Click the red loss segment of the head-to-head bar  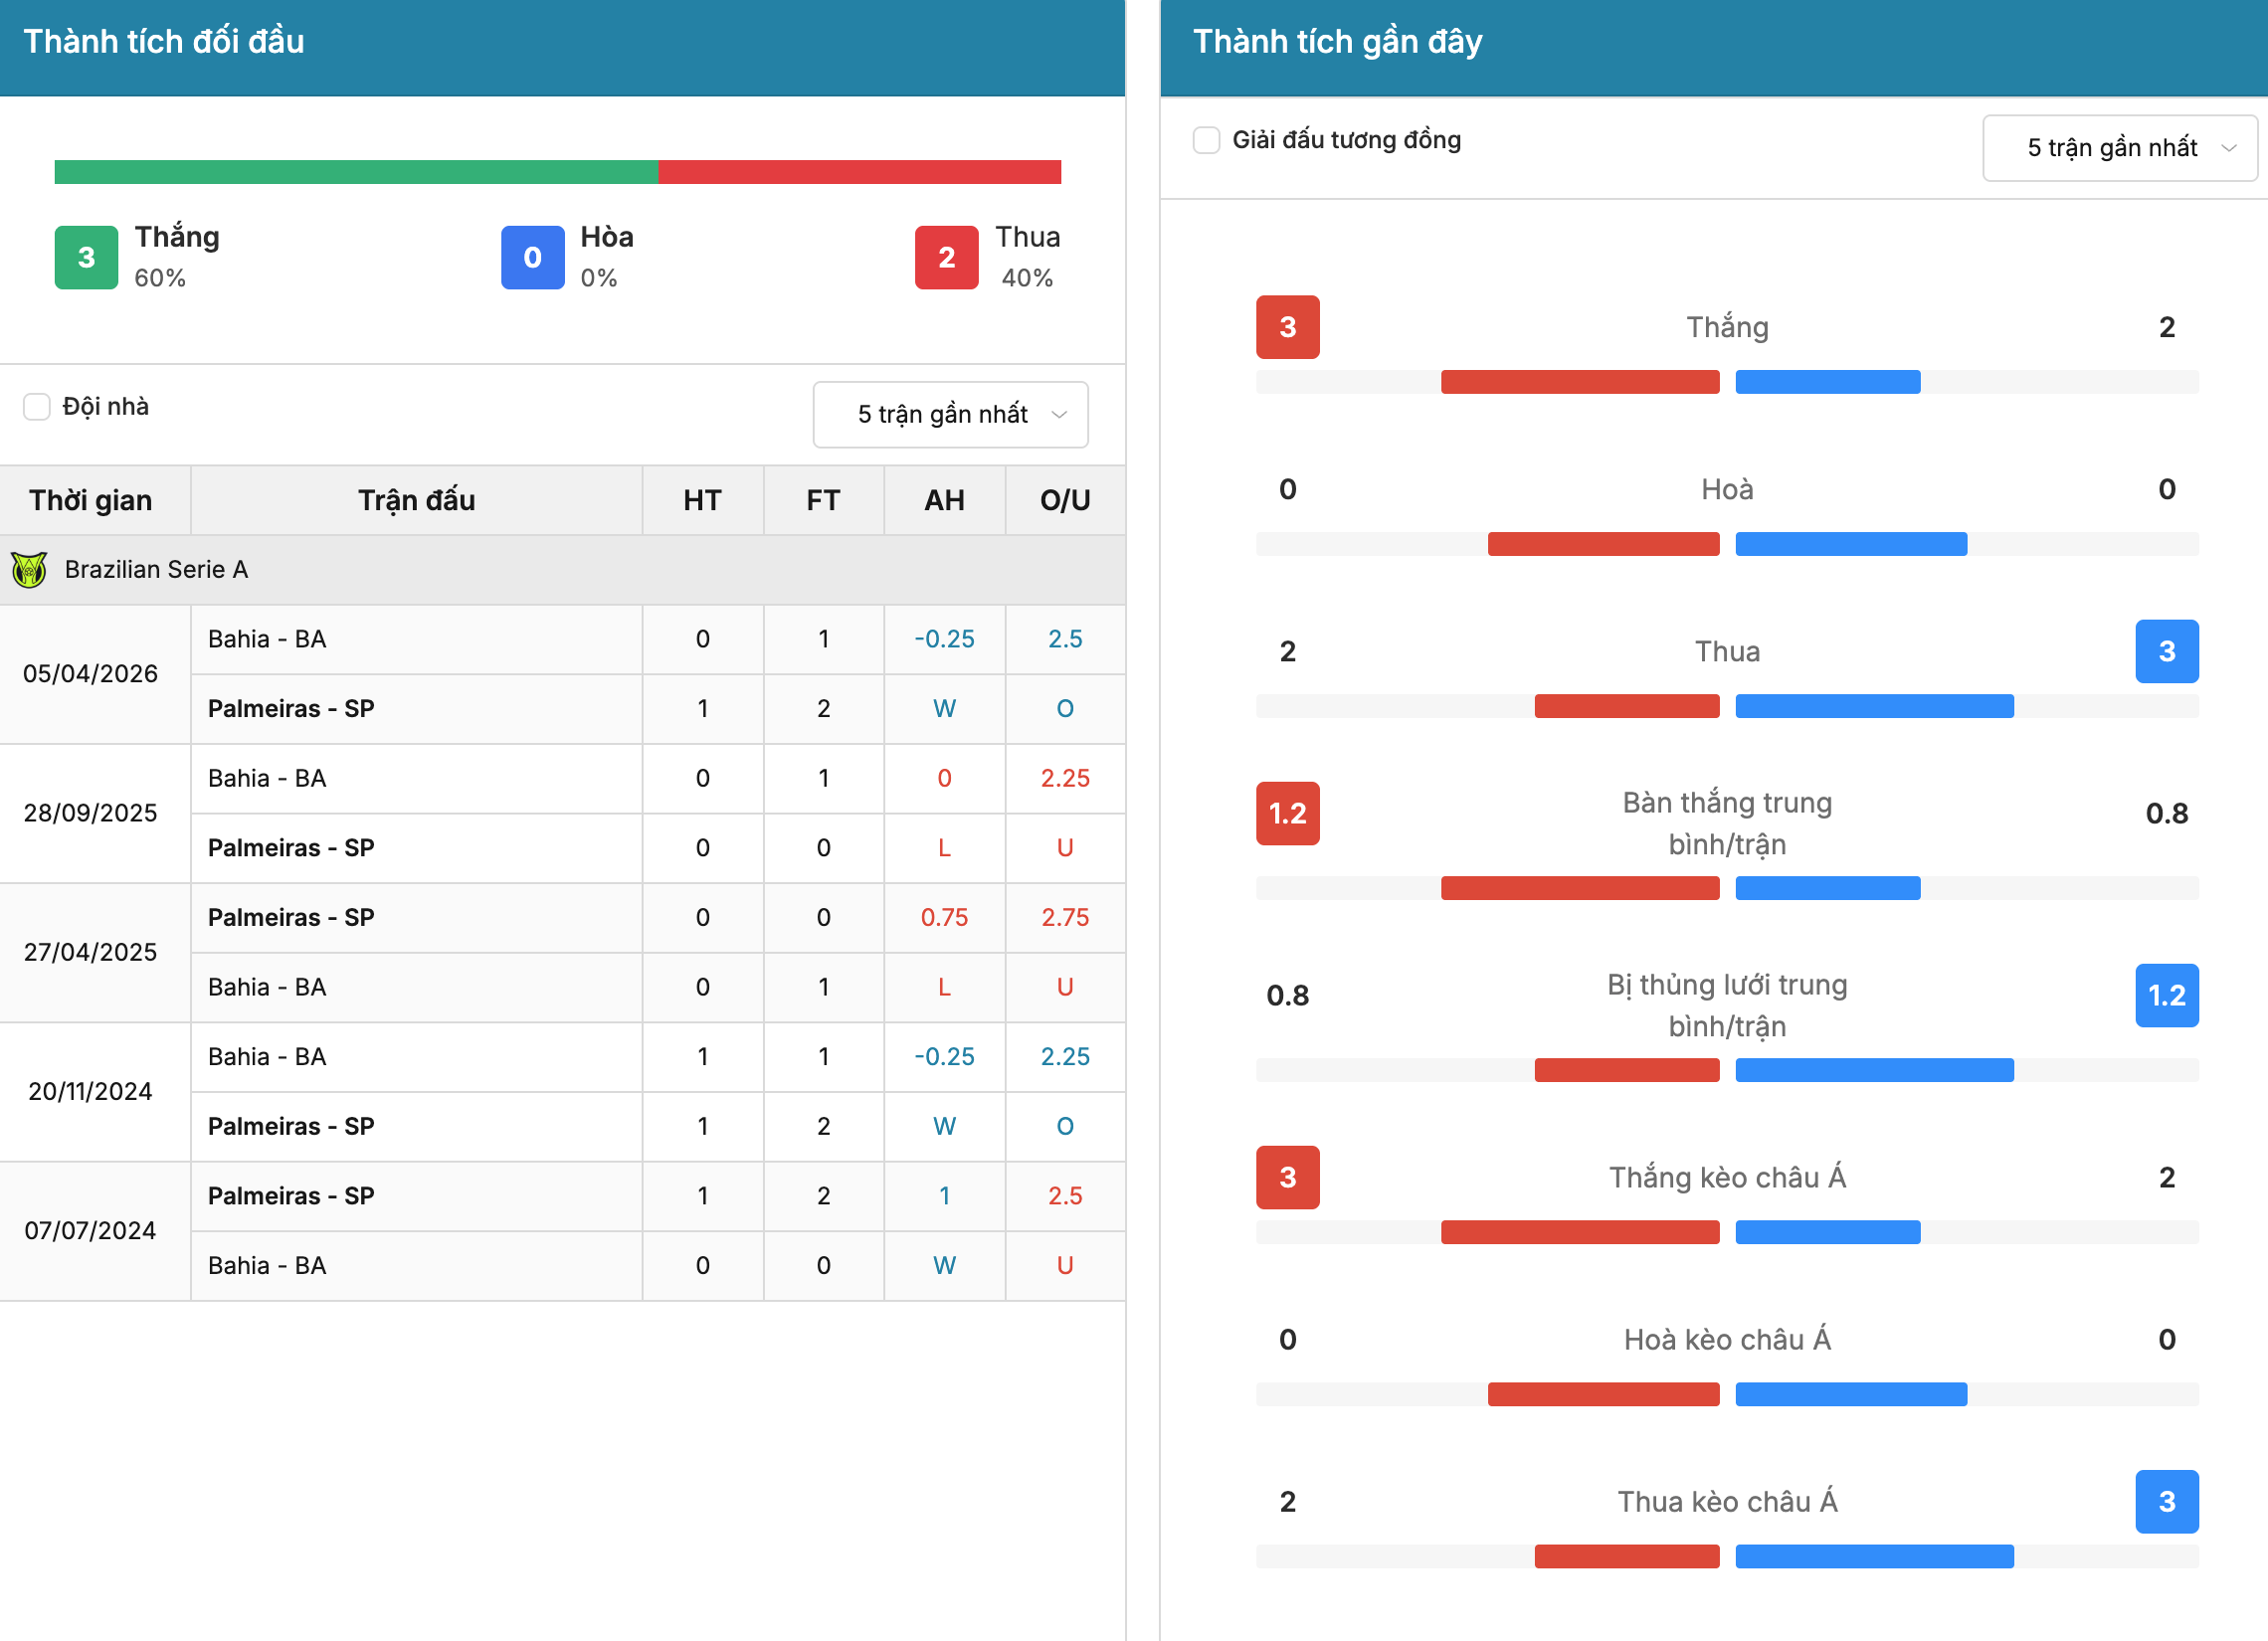(859, 172)
